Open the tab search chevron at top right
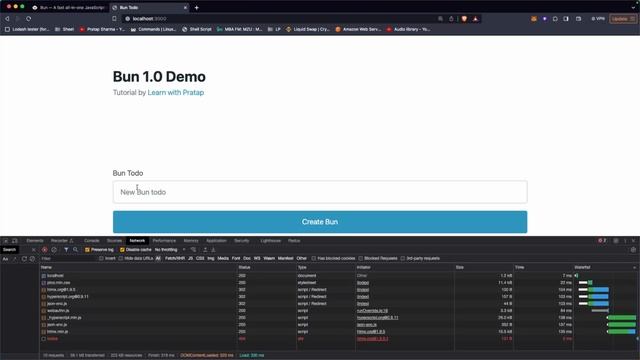Image resolution: width=640 pixels, height=360 pixels. point(633,7)
